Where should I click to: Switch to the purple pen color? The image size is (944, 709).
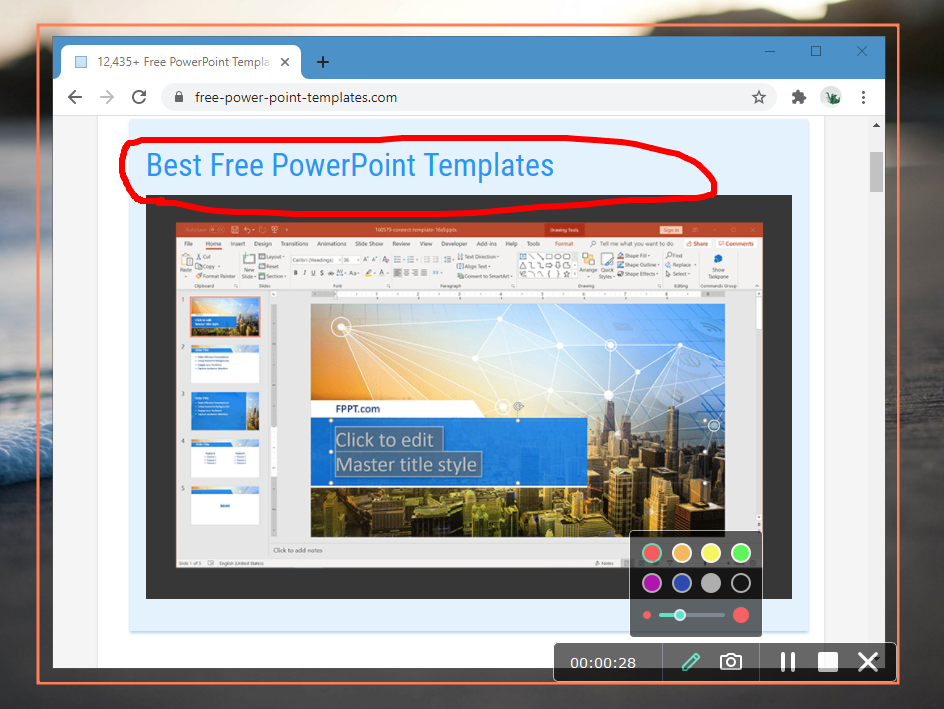click(x=652, y=583)
